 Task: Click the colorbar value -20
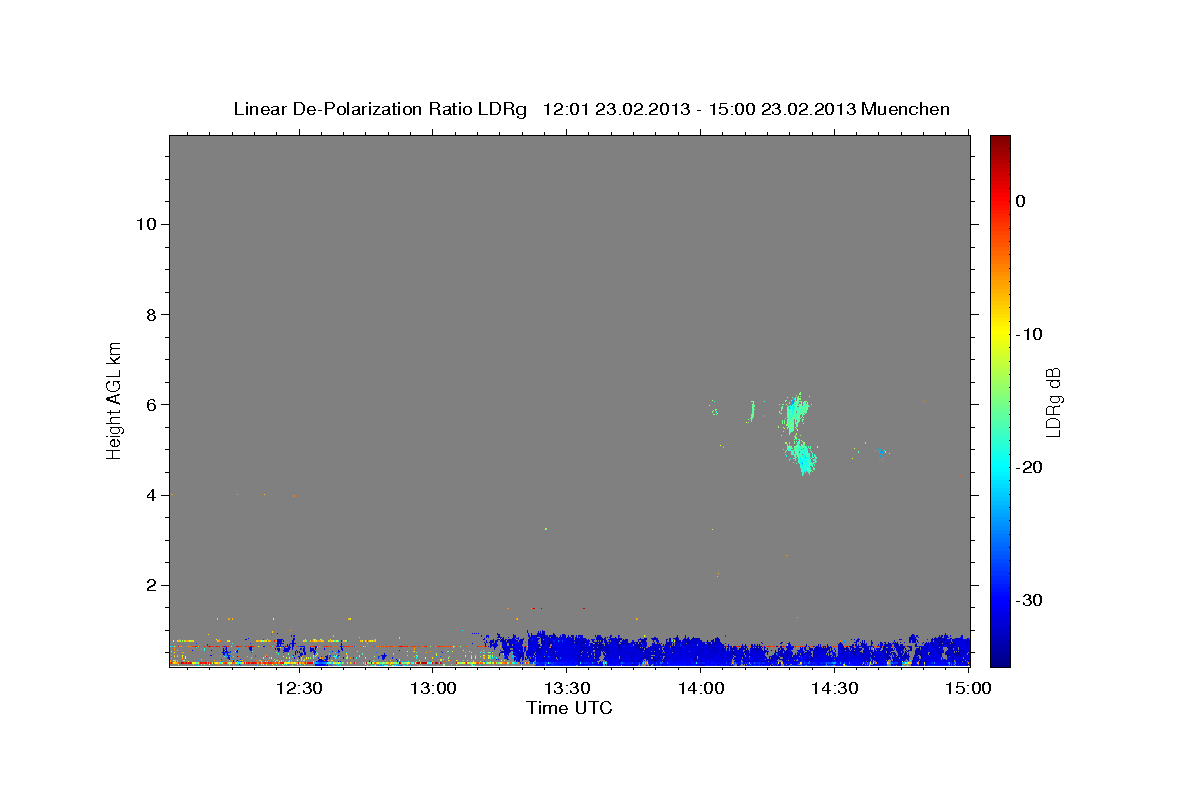click(x=1030, y=467)
